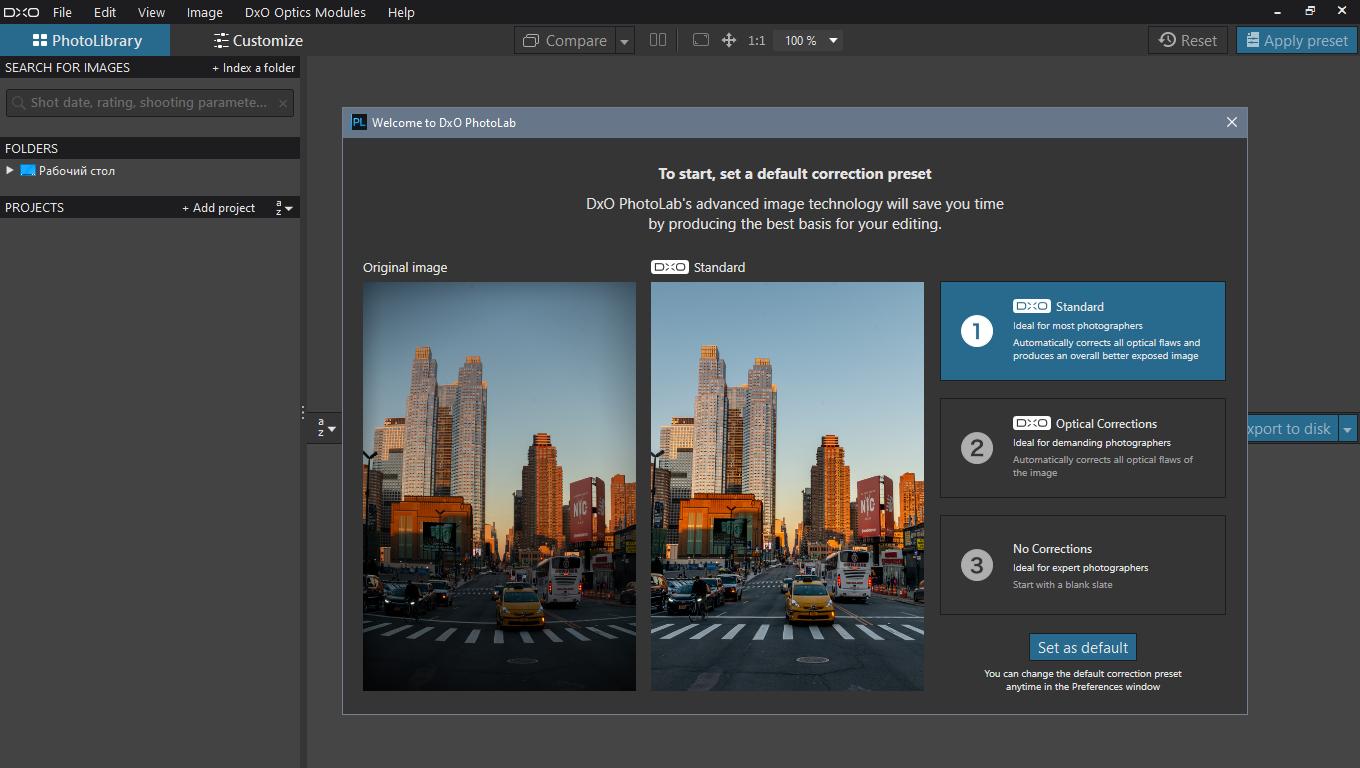The image size is (1360, 768).
Task: Set zoom to 1:1
Action: point(757,41)
